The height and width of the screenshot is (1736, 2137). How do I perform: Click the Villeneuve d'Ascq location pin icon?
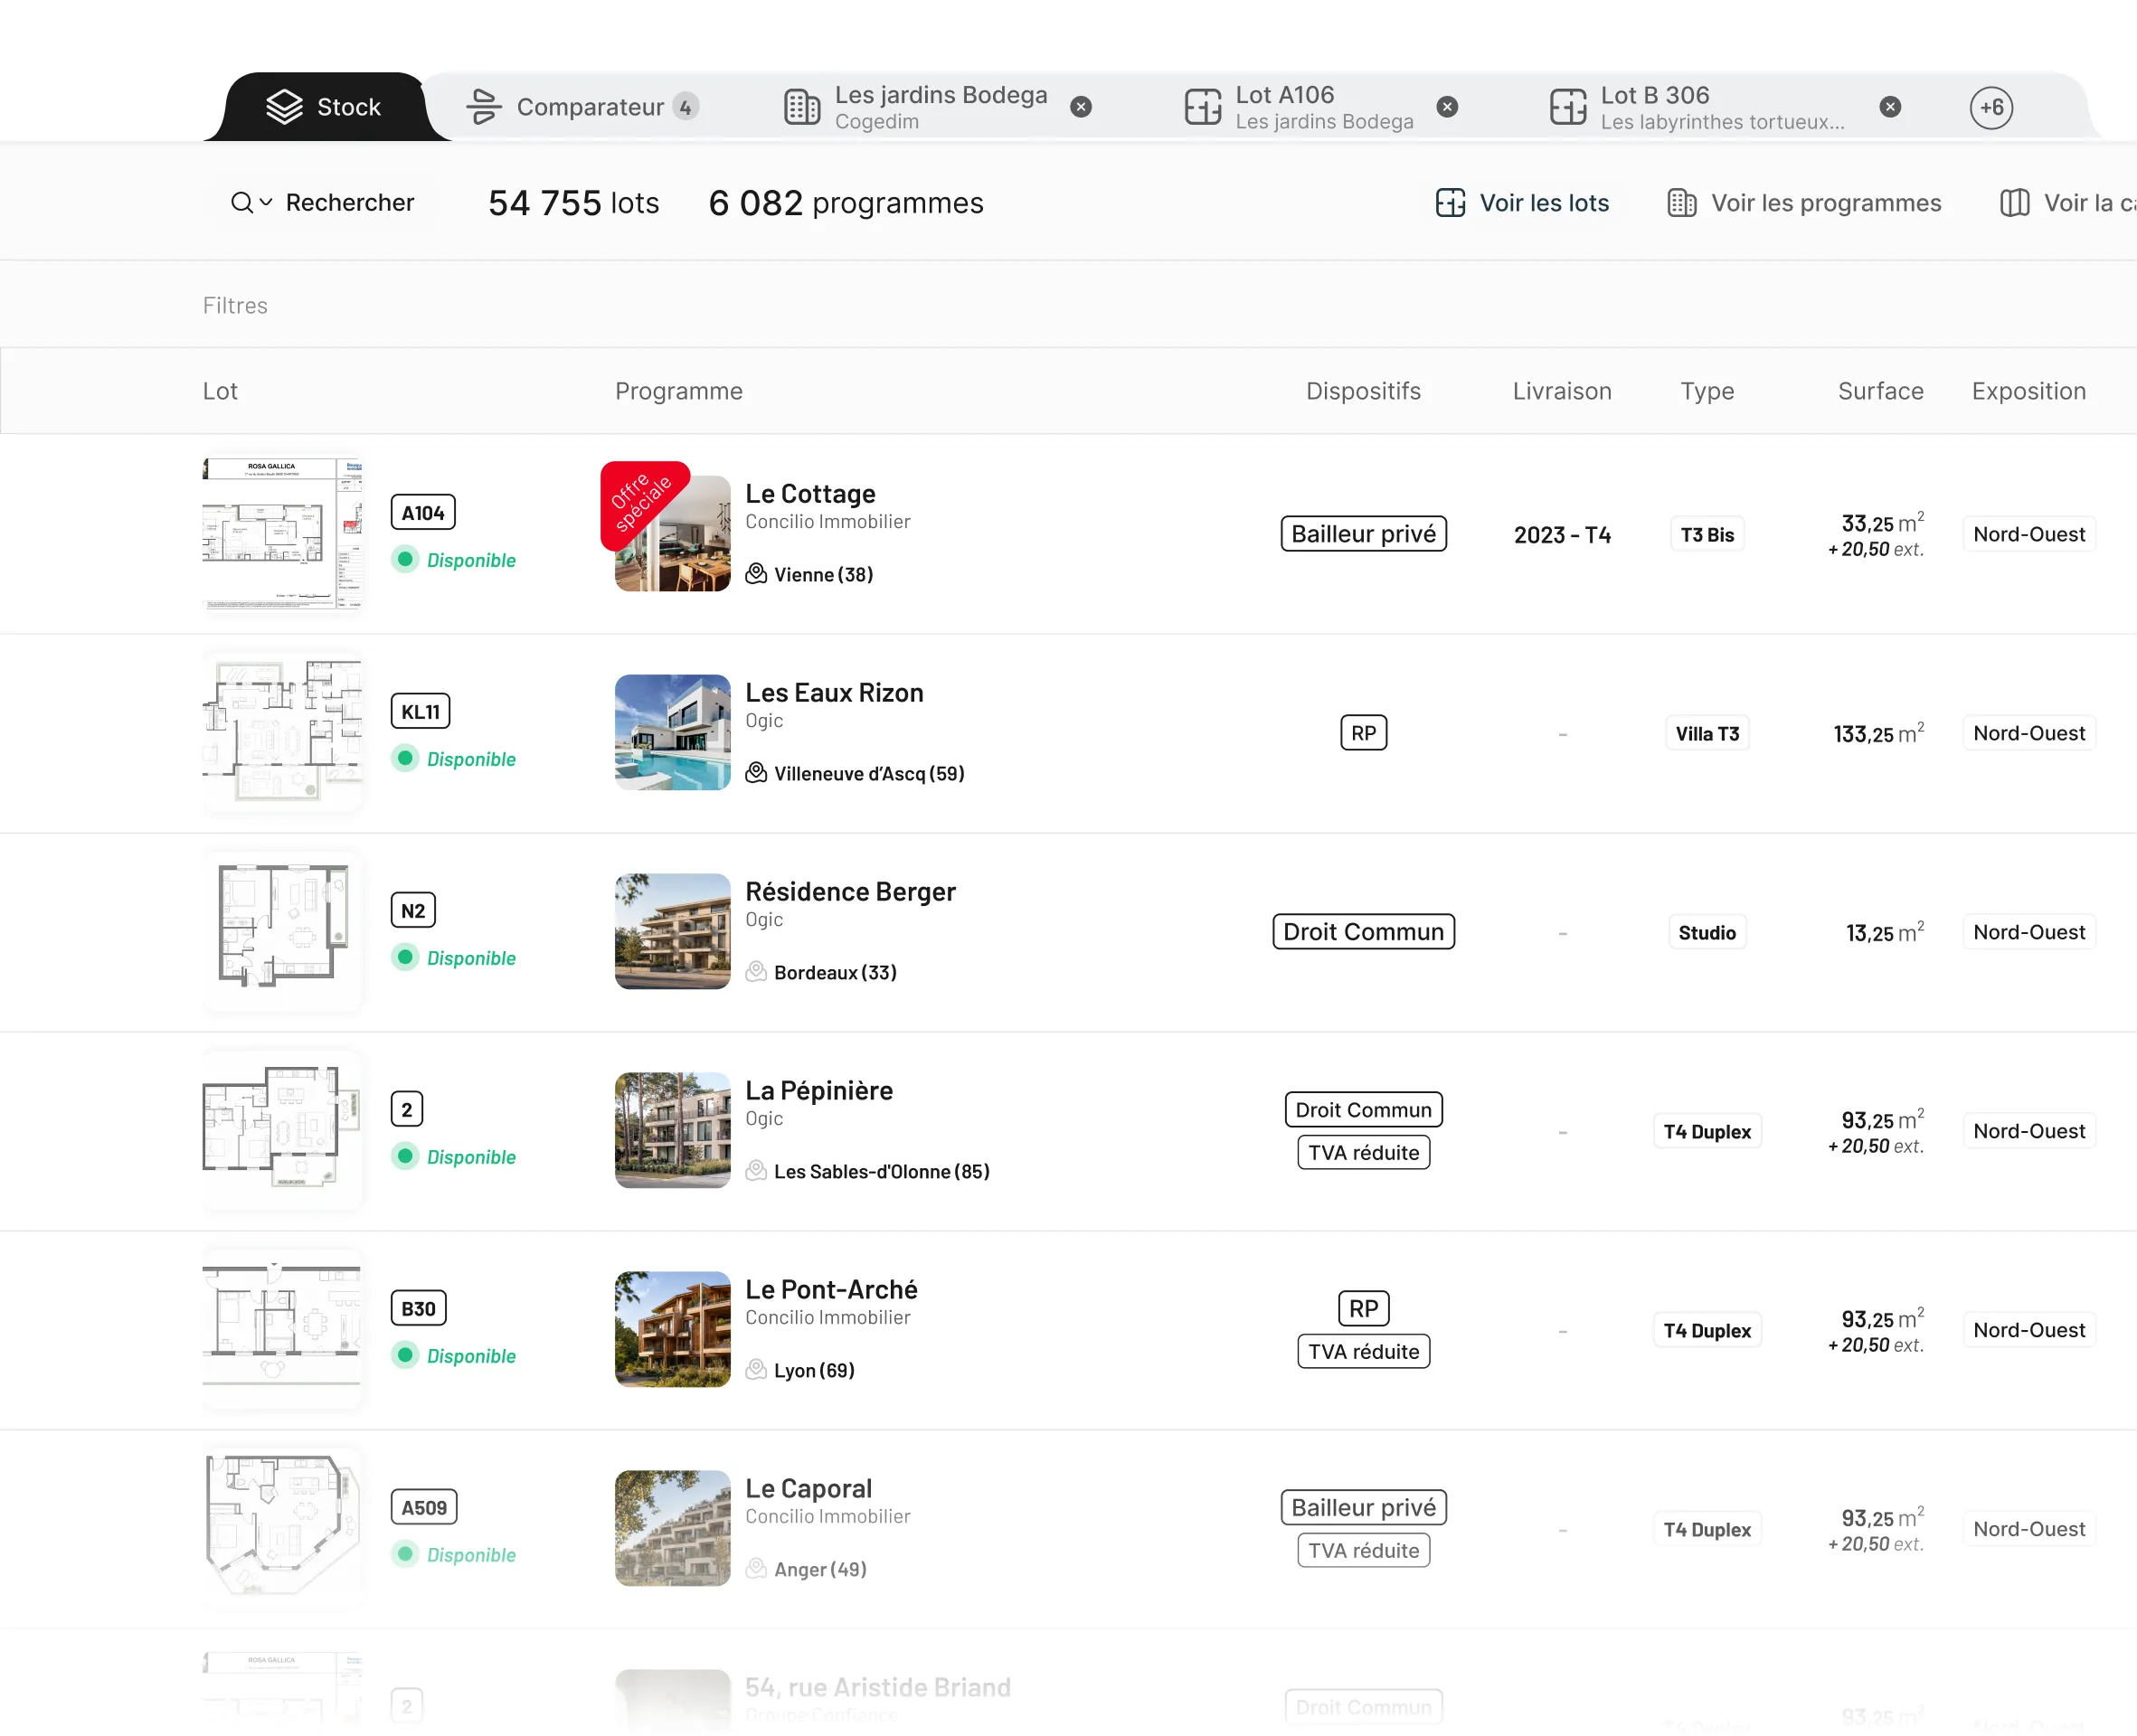click(x=756, y=773)
